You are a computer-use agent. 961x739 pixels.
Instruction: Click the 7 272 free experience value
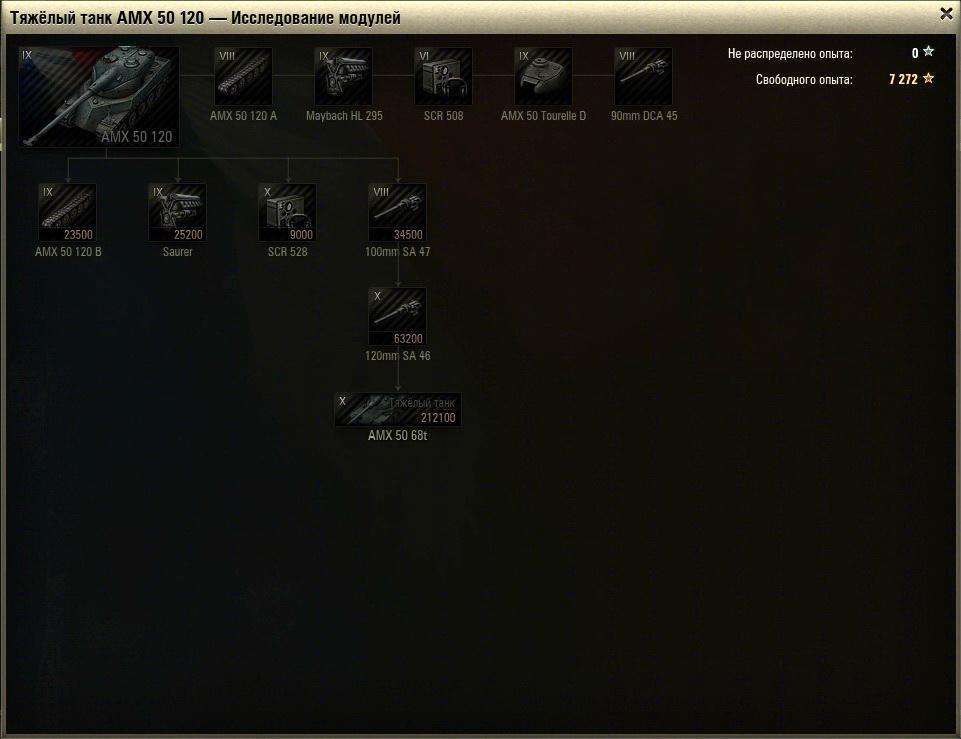(x=903, y=79)
